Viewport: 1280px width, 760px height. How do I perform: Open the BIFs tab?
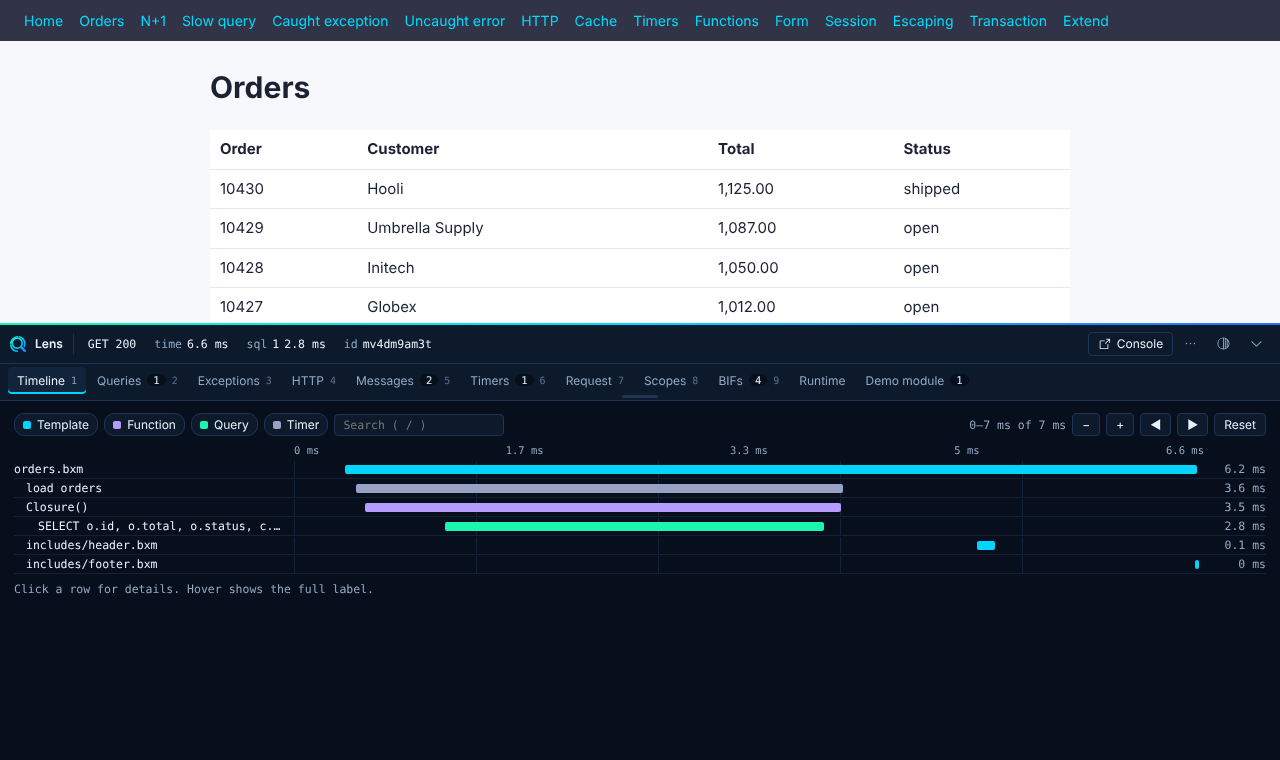[749, 381]
